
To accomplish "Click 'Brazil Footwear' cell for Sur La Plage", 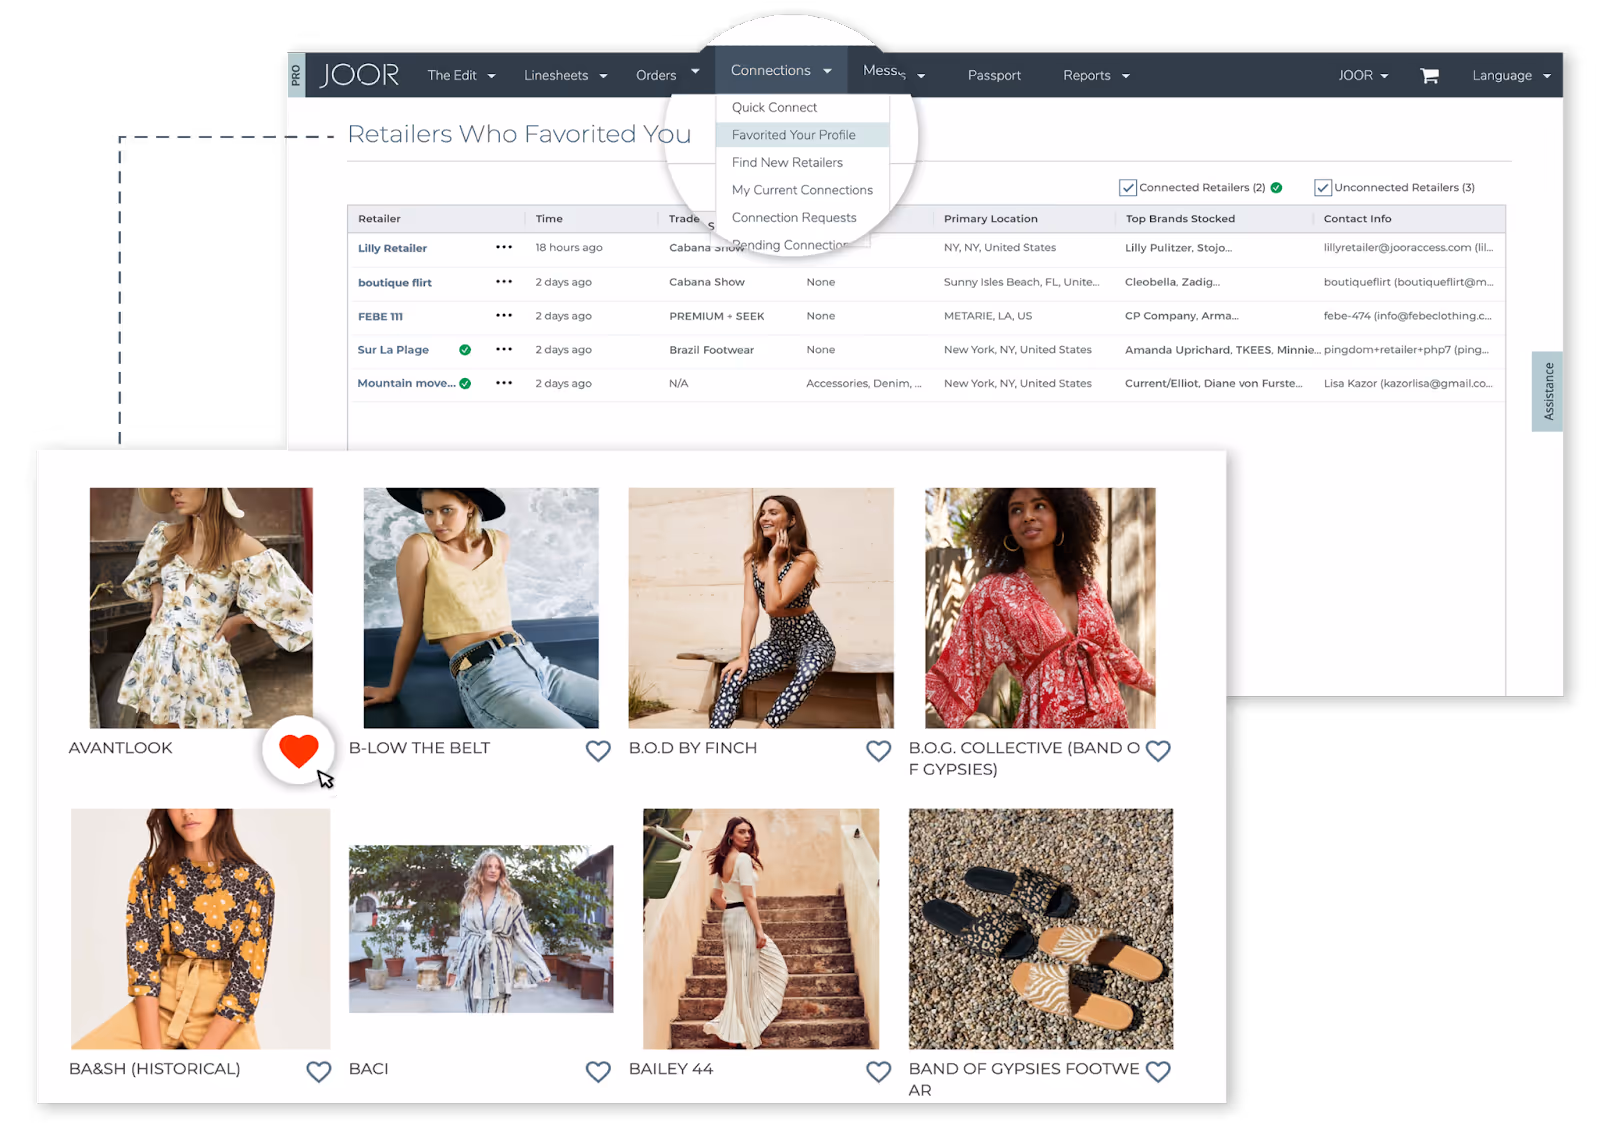I will tap(711, 350).
